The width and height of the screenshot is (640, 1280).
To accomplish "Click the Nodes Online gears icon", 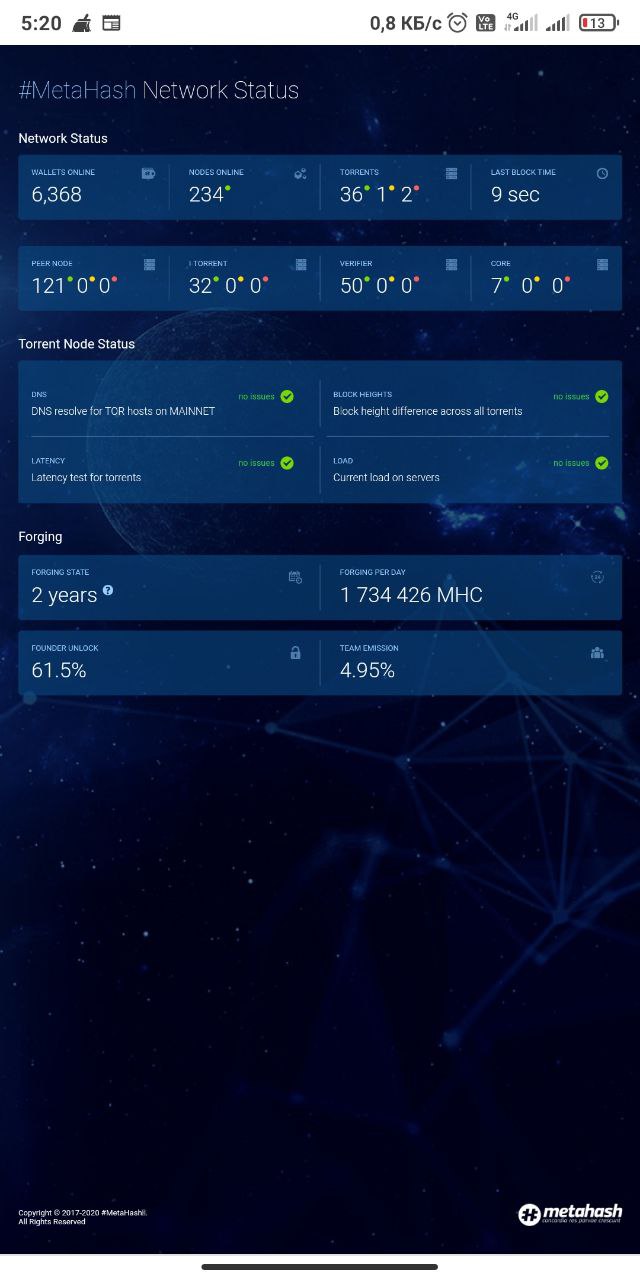I will [x=300, y=173].
